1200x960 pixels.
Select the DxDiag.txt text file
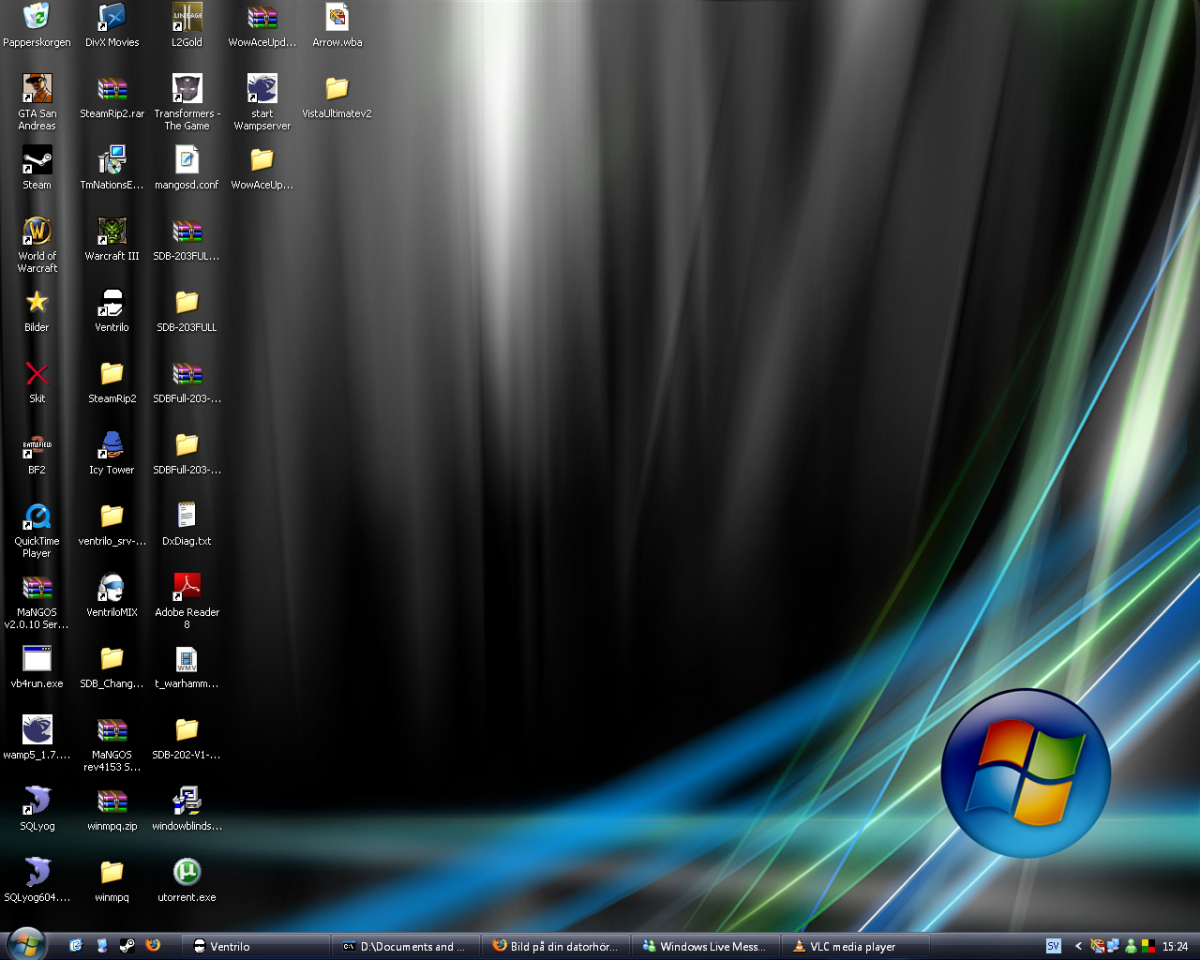tap(187, 517)
